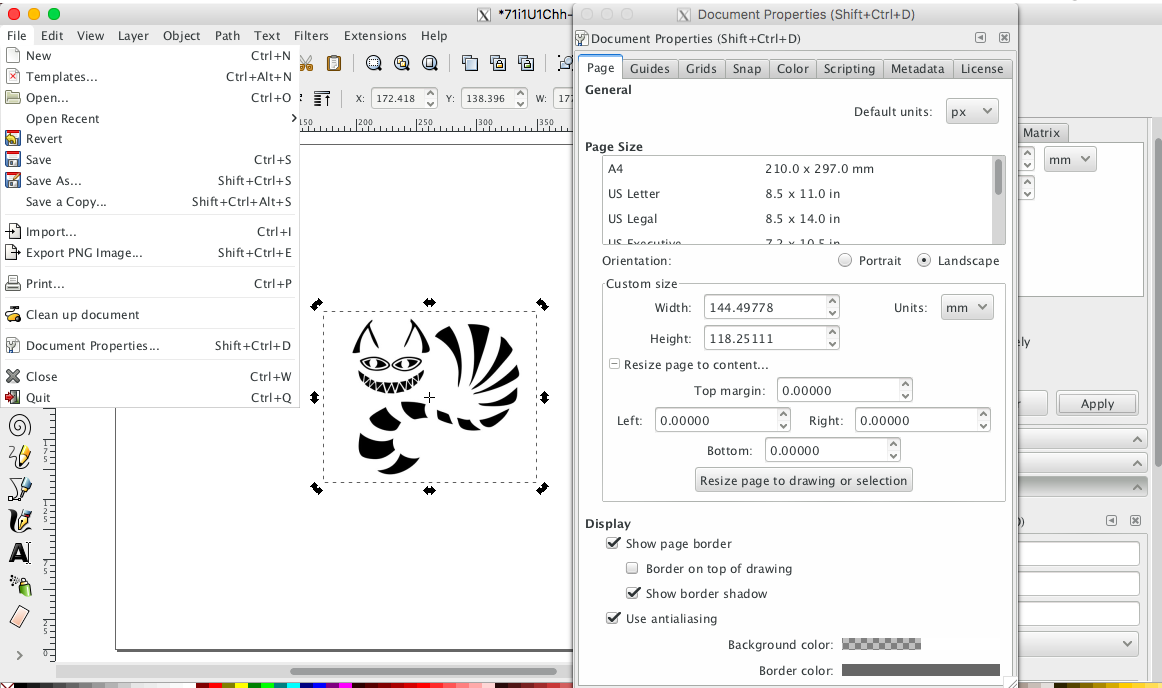Click the Border color swatch
This screenshot has width=1162, height=688.
921,670
